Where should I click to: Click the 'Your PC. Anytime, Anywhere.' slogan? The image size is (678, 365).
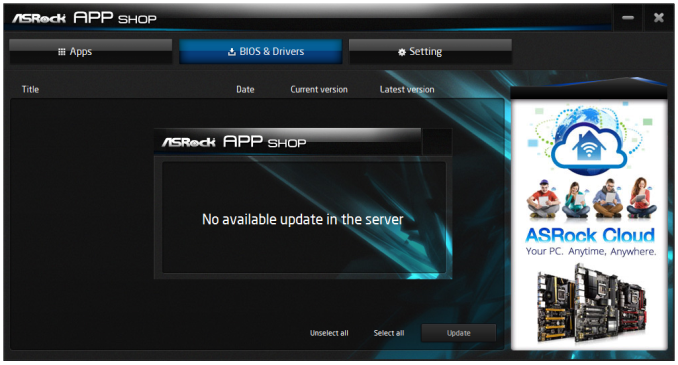(x=591, y=251)
